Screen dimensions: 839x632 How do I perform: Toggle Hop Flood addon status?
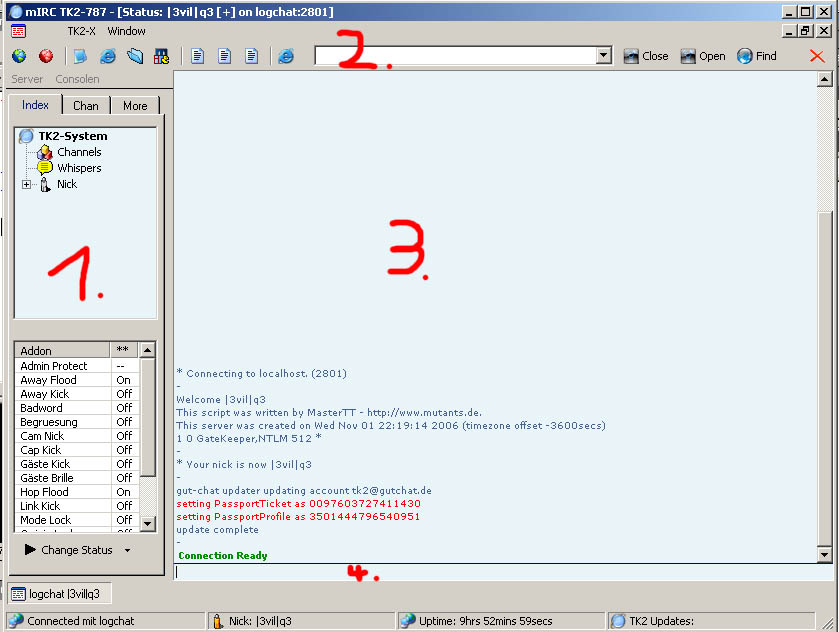tap(123, 492)
